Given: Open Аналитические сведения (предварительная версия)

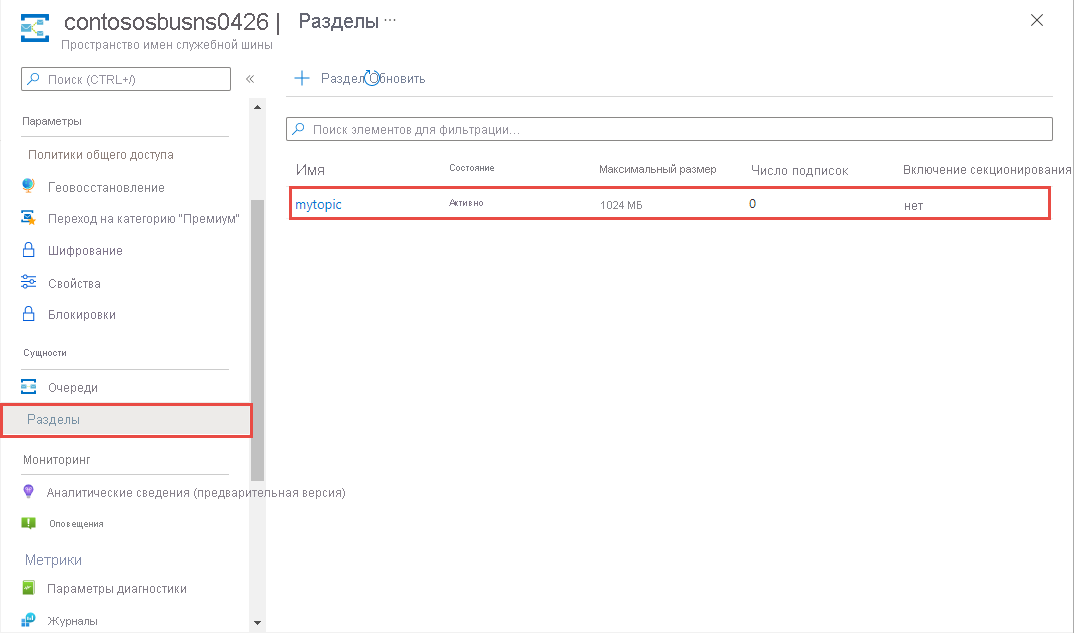Looking at the screenshot, I should click(x=196, y=493).
